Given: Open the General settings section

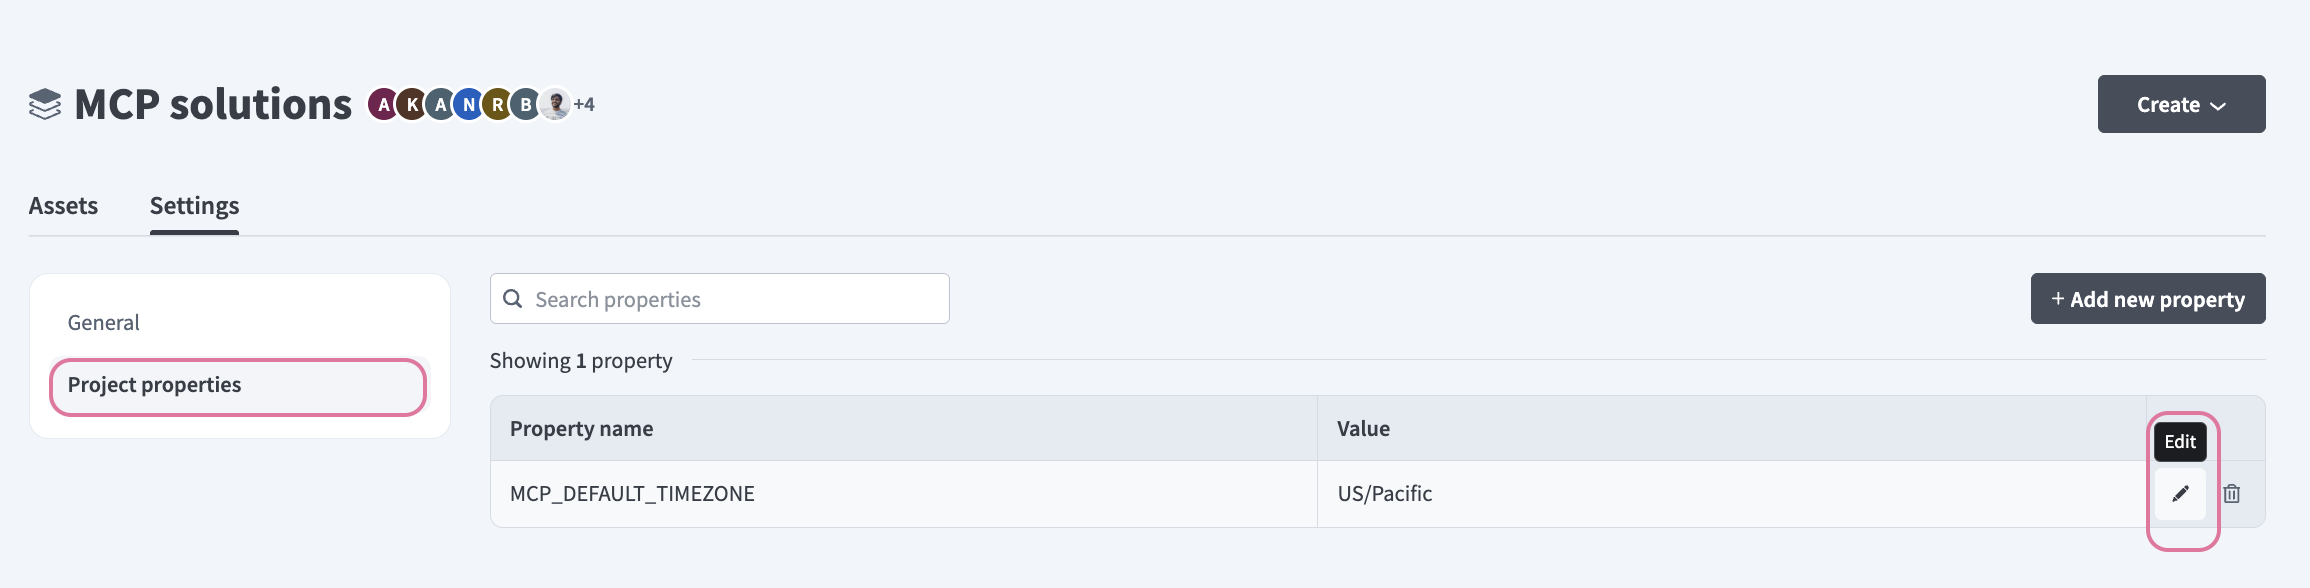Looking at the screenshot, I should (x=104, y=323).
